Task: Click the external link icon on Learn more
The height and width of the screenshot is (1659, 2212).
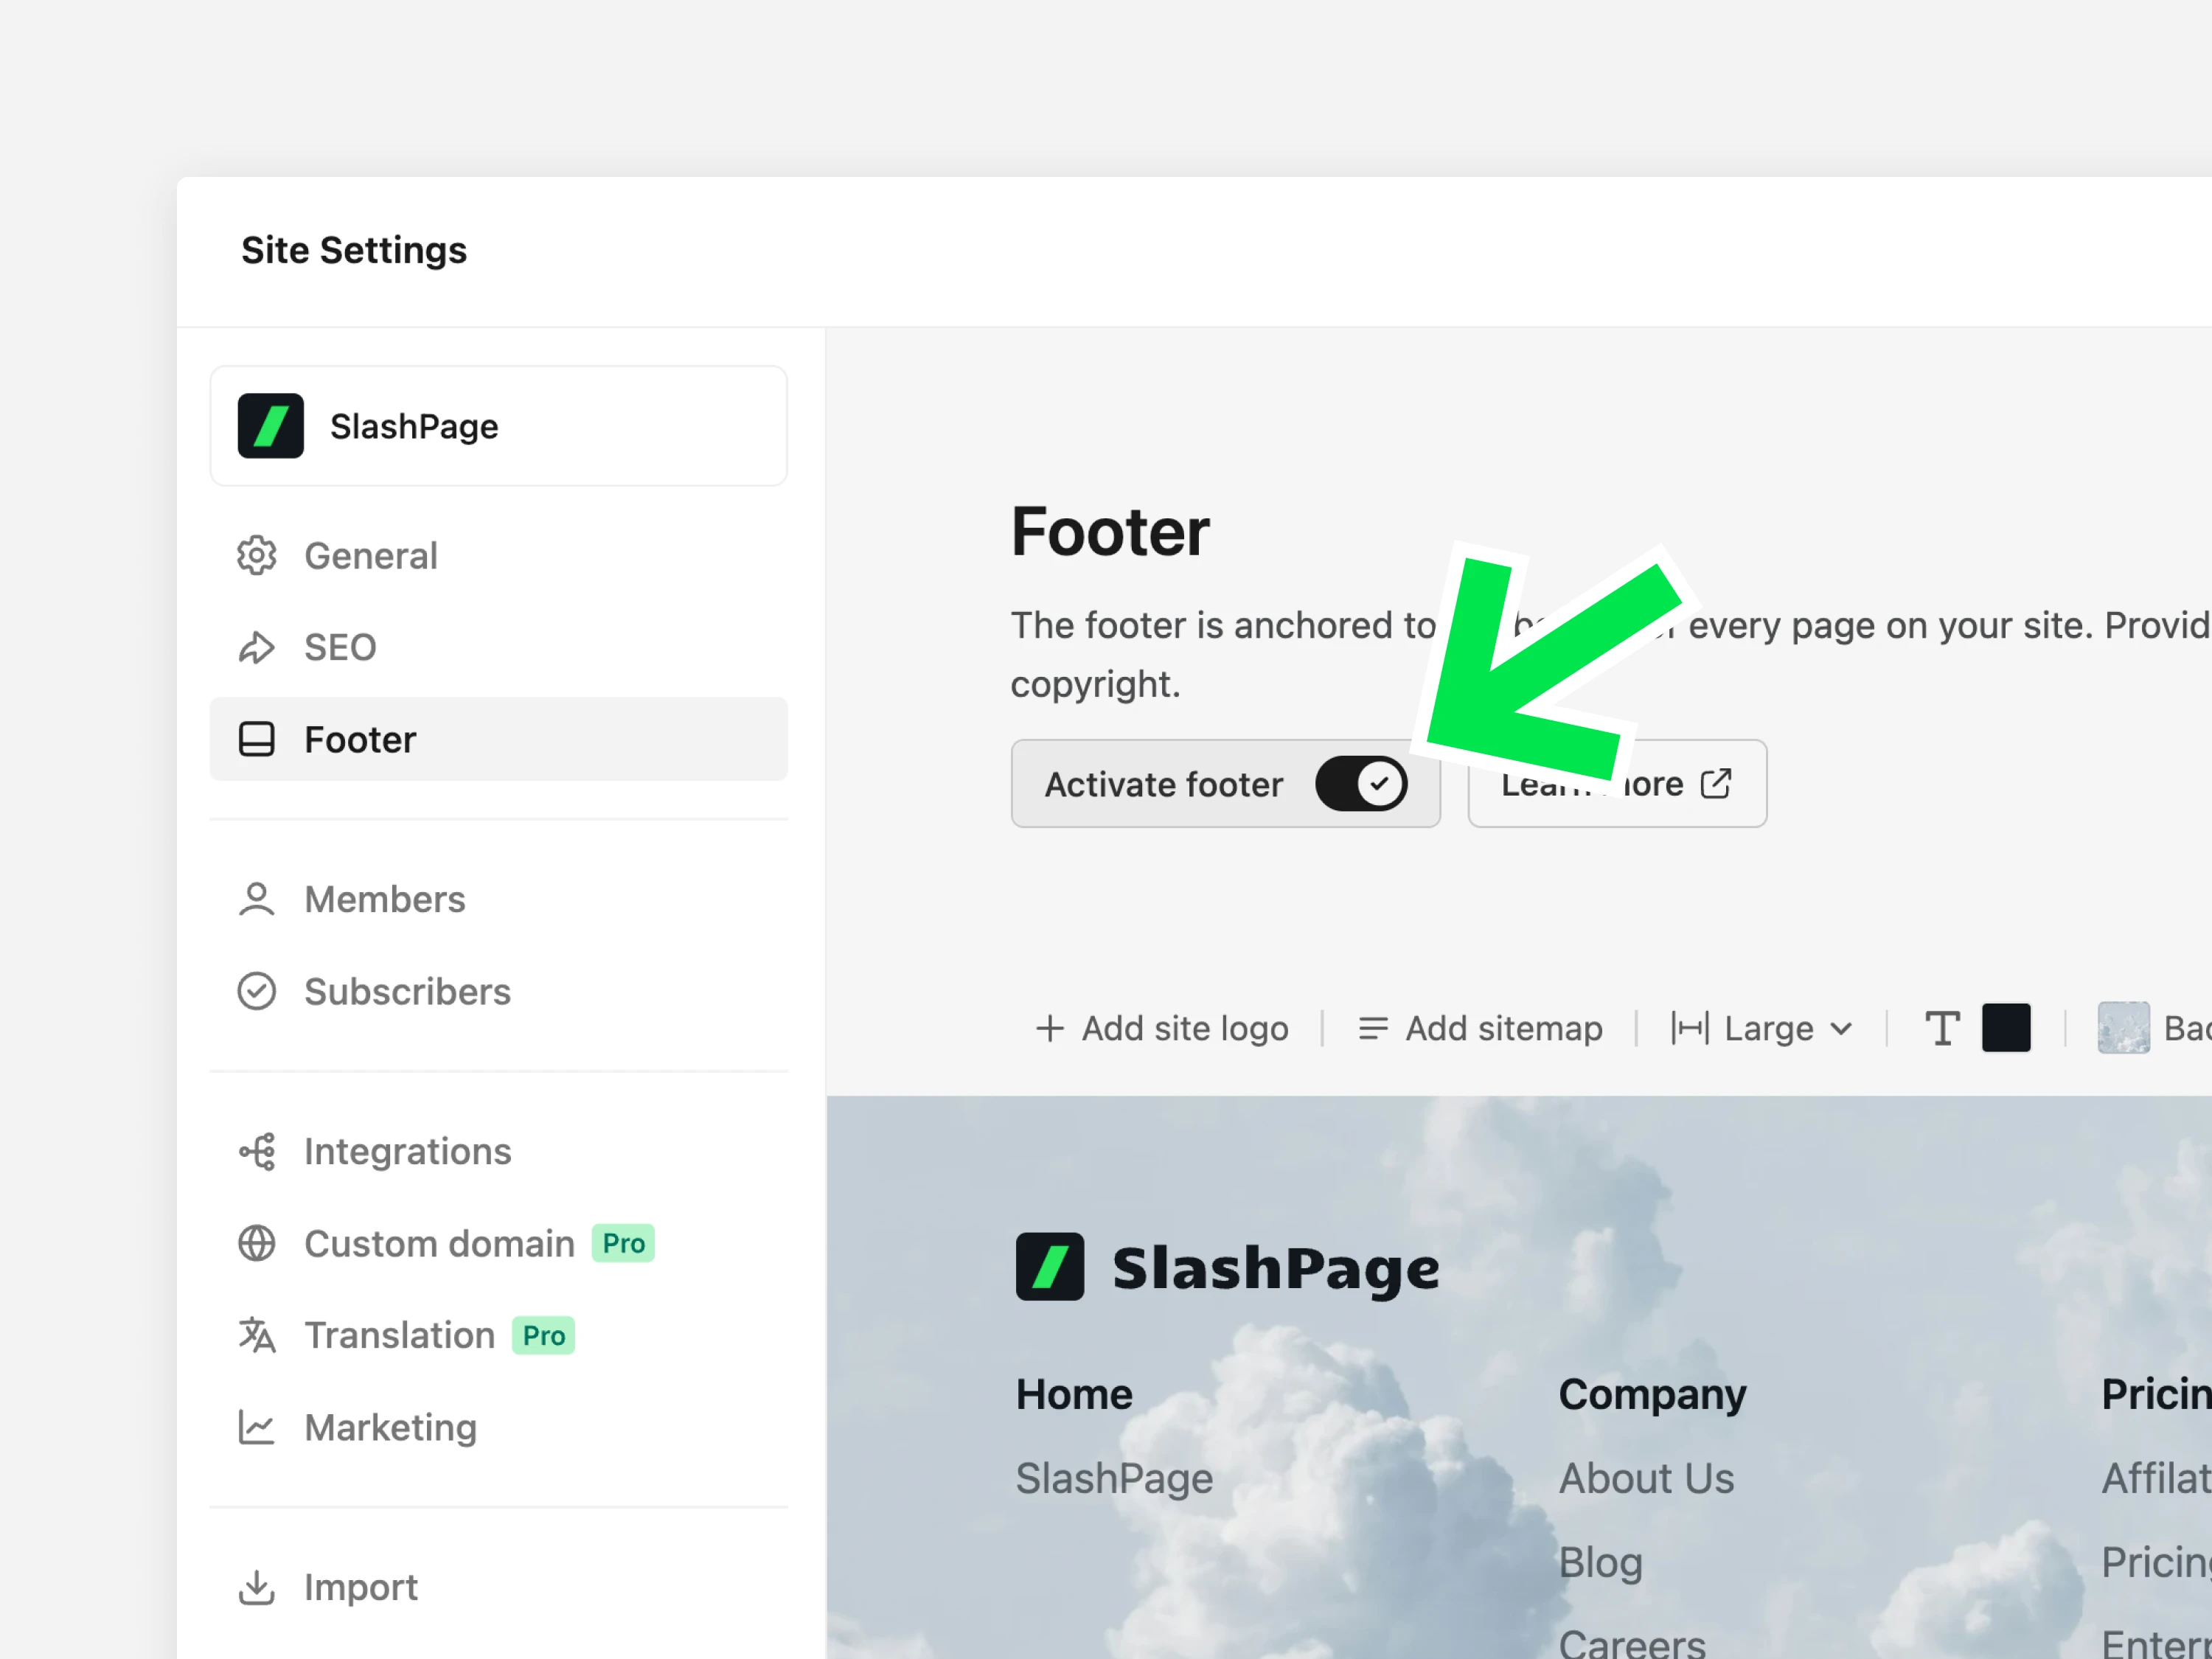Action: pyautogui.click(x=1716, y=784)
